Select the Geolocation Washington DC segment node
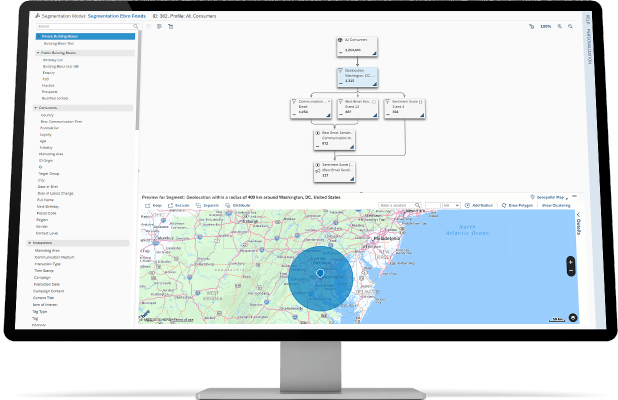618x400 pixels. tap(357, 77)
